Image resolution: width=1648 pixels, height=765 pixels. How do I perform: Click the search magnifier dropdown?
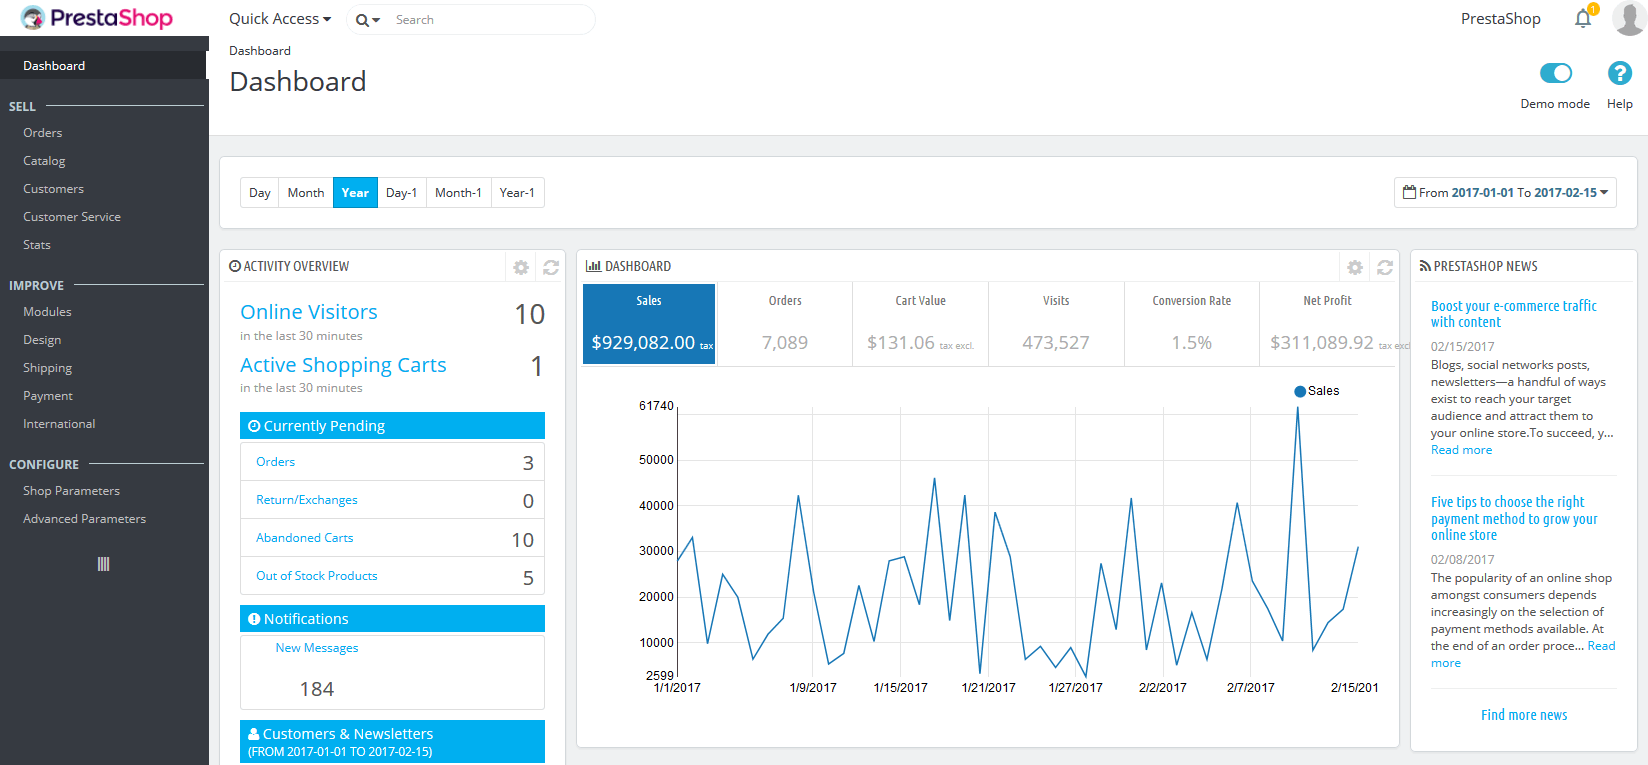click(x=367, y=20)
